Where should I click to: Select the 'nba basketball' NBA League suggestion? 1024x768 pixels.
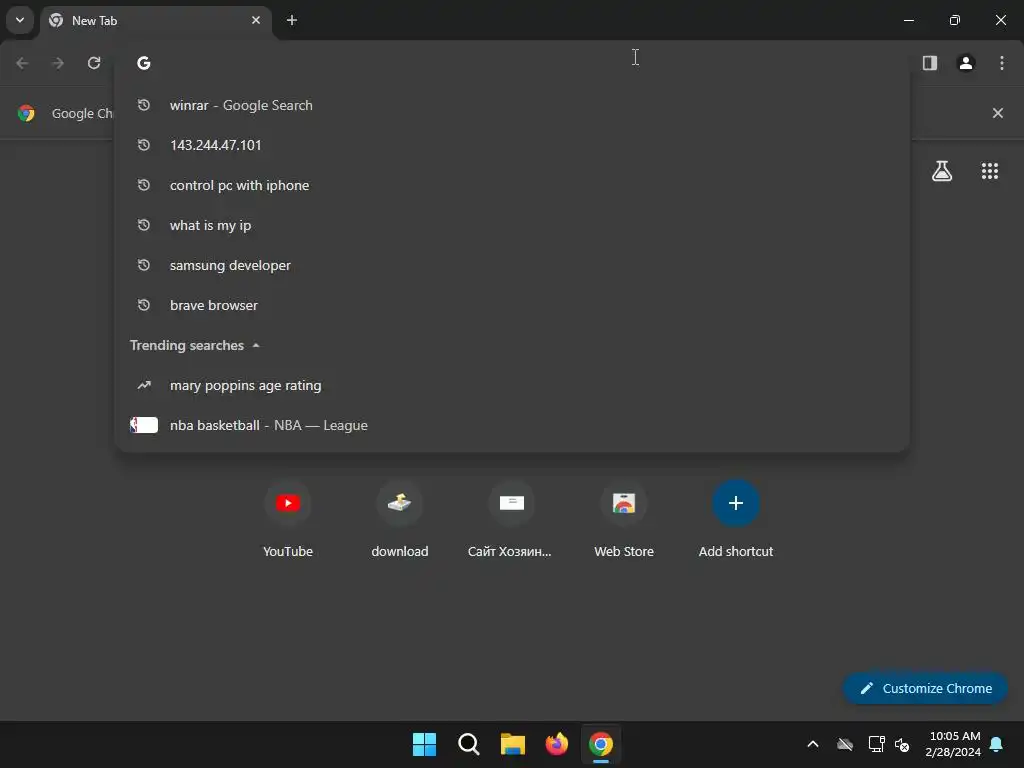click(512, 425)
